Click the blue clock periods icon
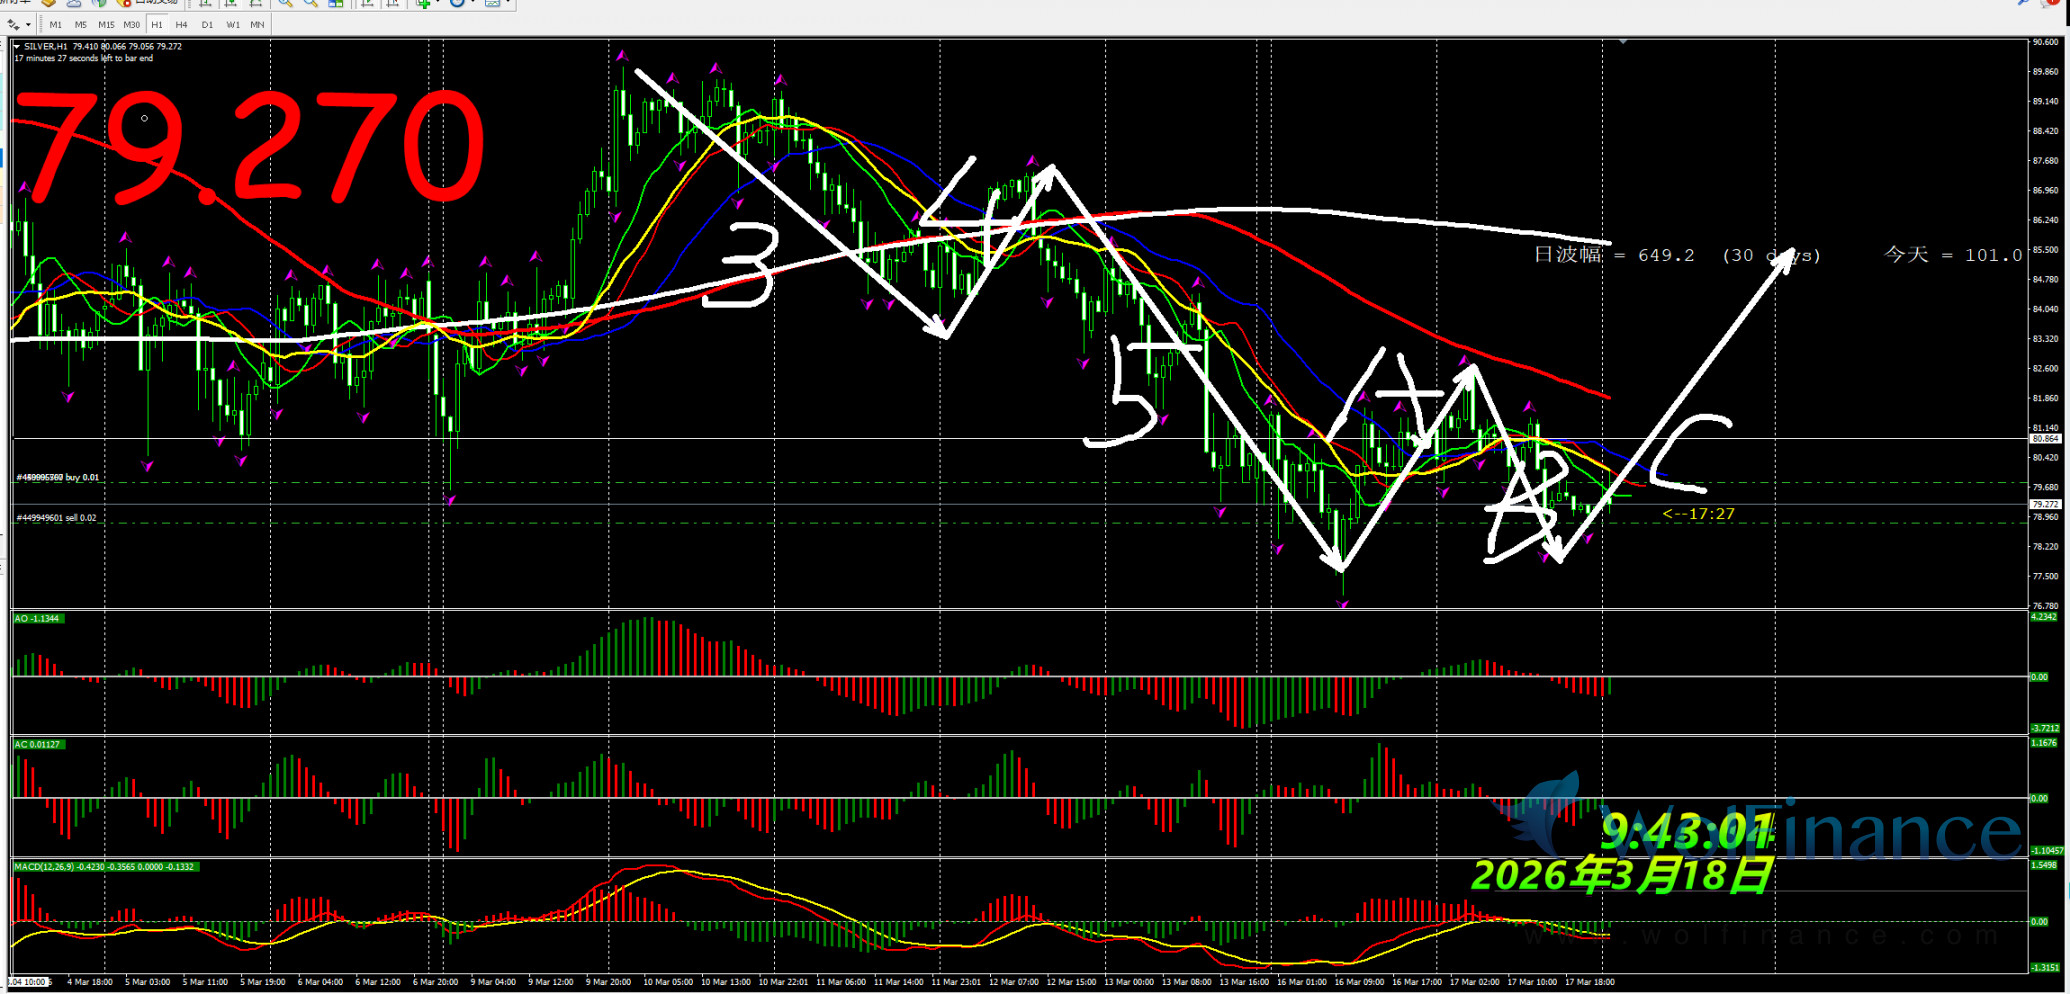 click(x=457, y=3)
